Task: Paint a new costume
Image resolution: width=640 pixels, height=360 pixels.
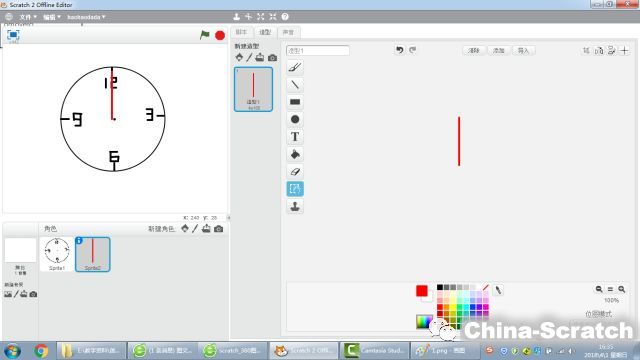Action: click(x=249, y=58)
